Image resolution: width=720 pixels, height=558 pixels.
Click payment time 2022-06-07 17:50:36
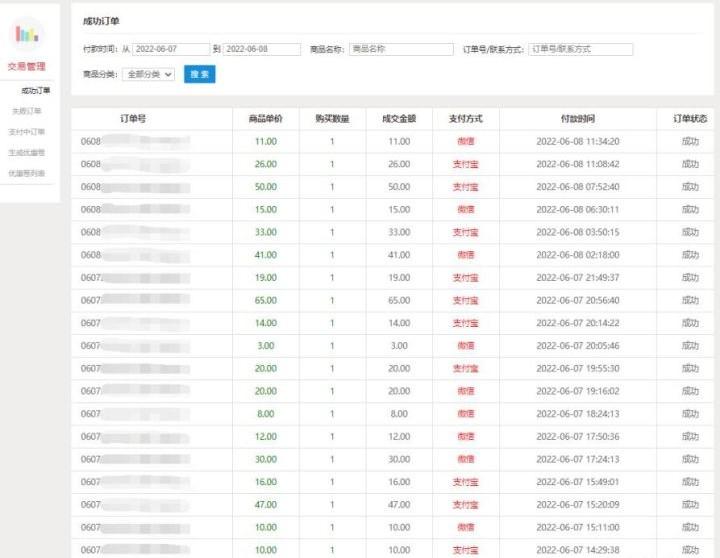(x=578, y=436)
